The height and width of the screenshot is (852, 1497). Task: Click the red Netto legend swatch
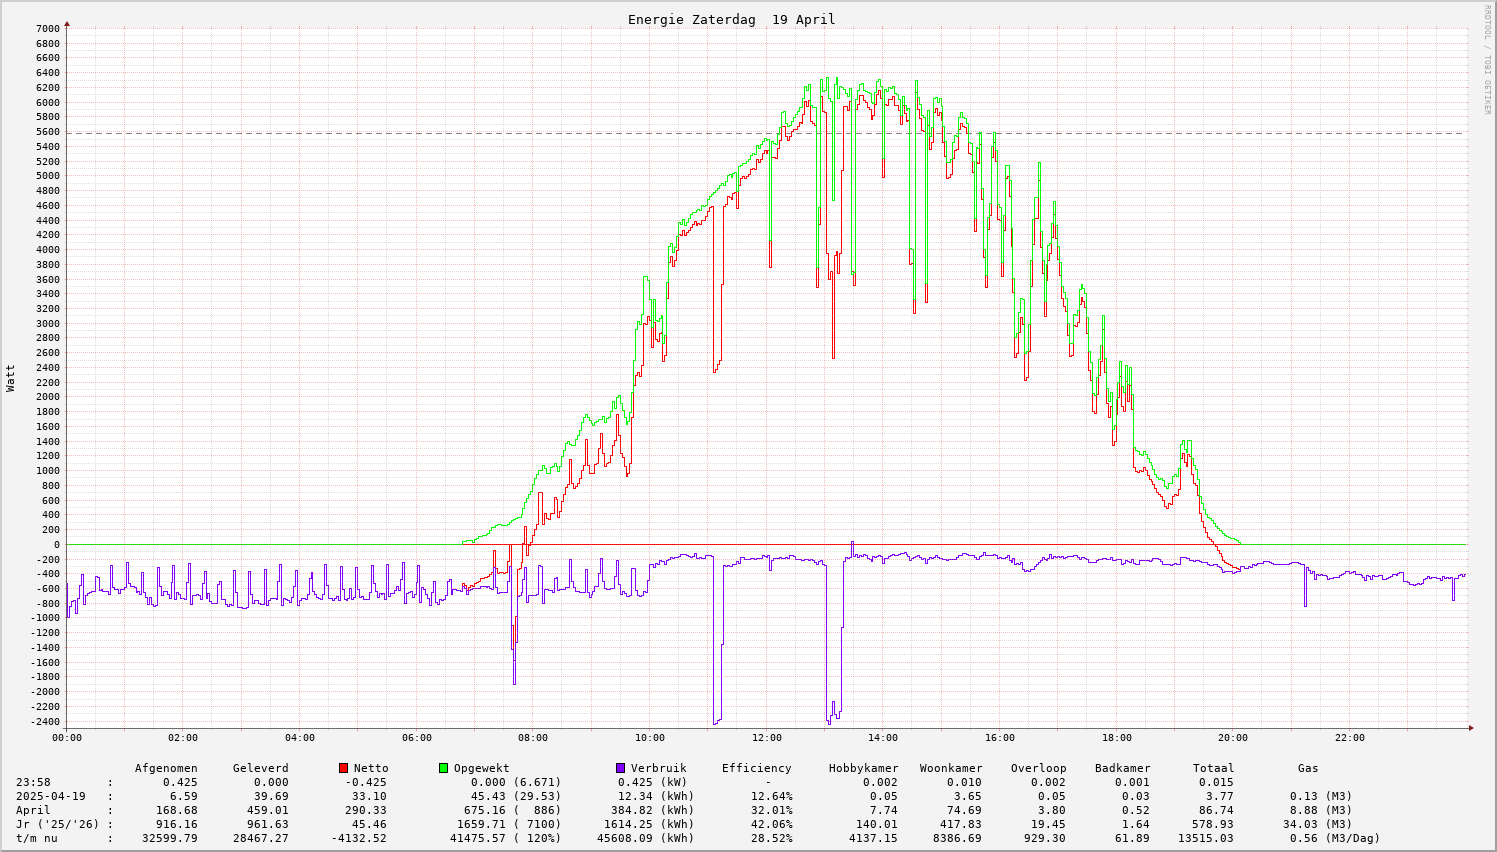coord(343,768)
